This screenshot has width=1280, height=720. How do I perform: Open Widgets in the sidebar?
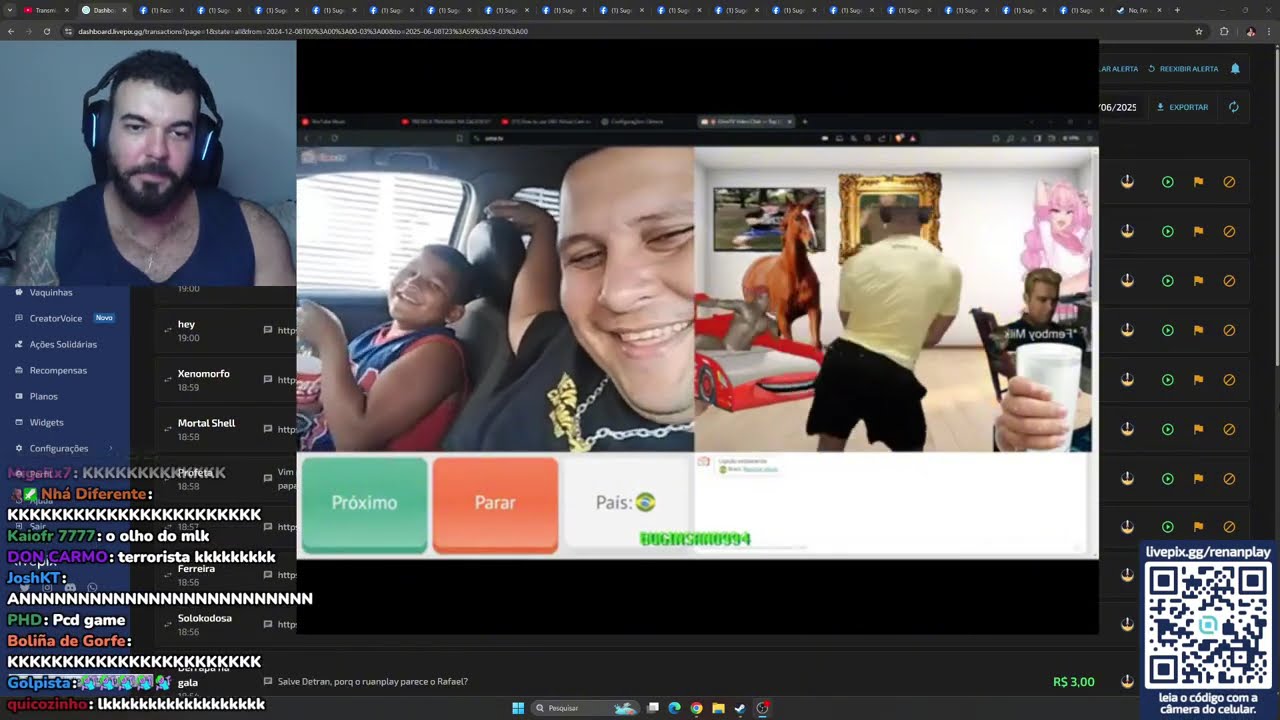(46, 422)
